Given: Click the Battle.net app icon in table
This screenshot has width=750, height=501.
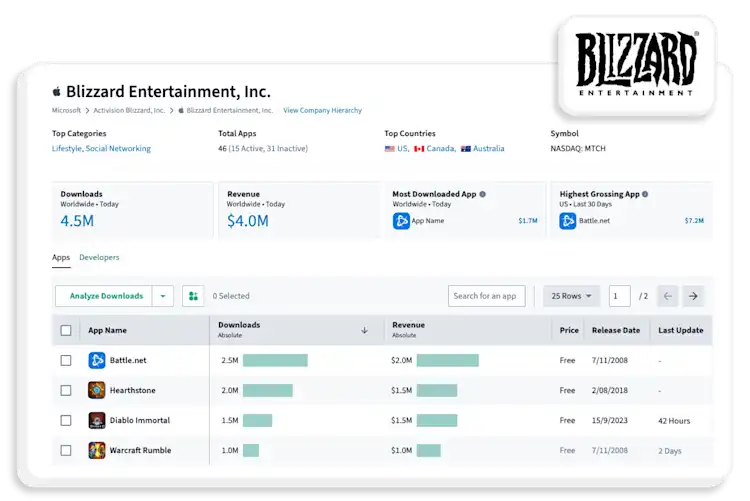Looking at the screenshot, I should 97,360.
